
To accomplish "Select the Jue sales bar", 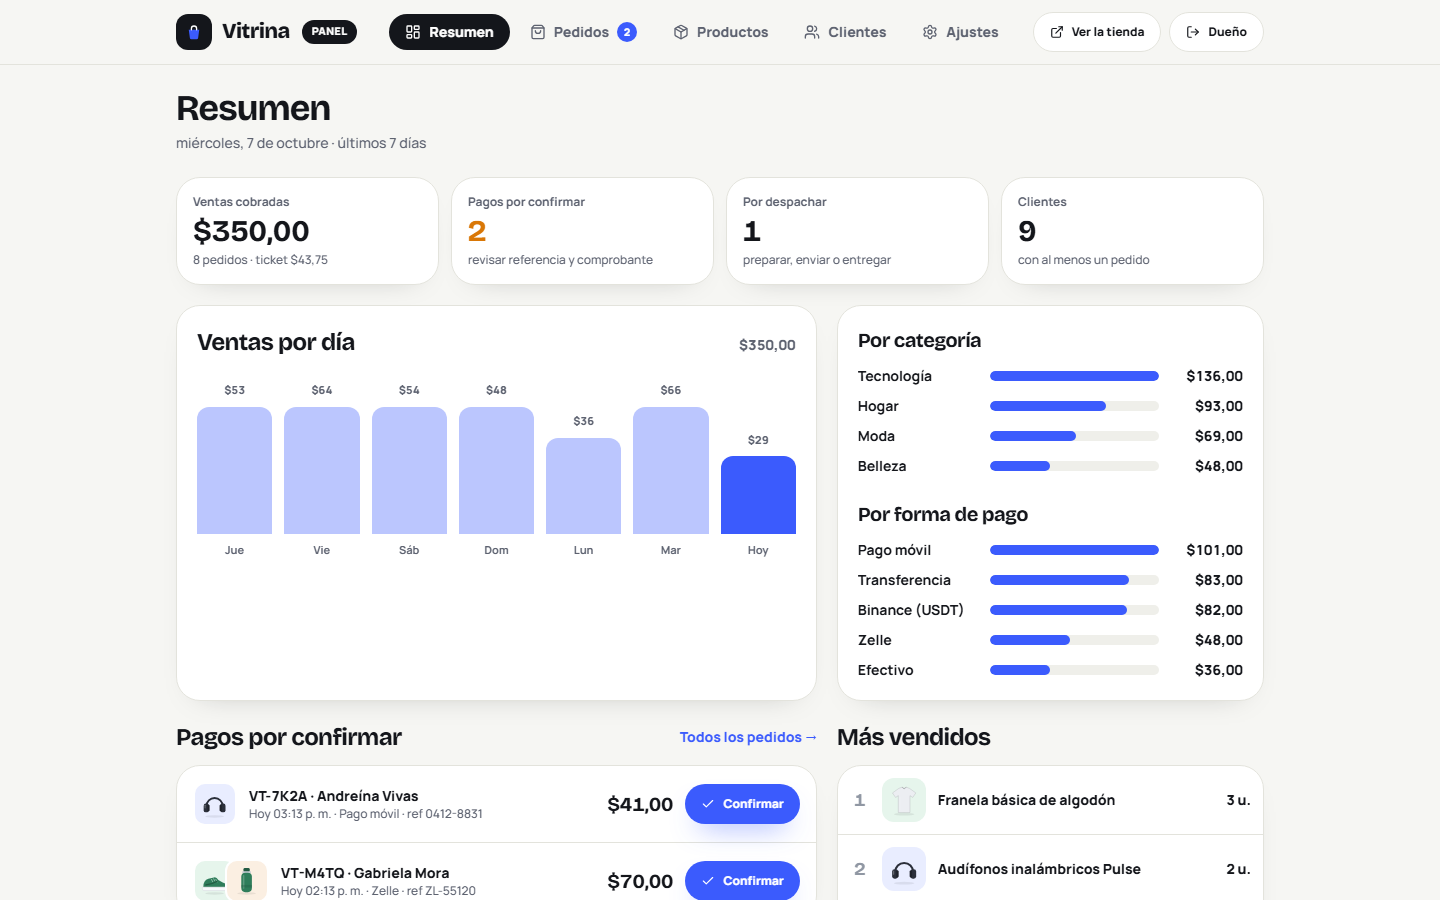I will point(234,470).
